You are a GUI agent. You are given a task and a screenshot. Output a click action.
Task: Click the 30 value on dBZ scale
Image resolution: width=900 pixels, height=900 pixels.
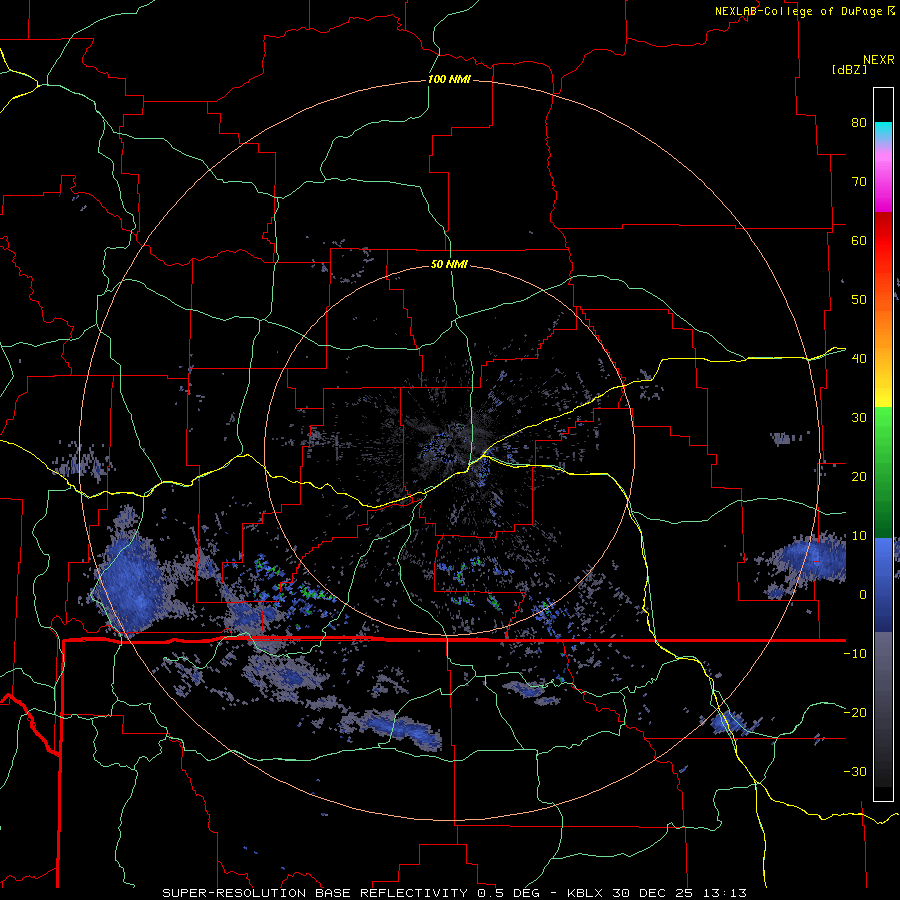(x=859, y=417)
